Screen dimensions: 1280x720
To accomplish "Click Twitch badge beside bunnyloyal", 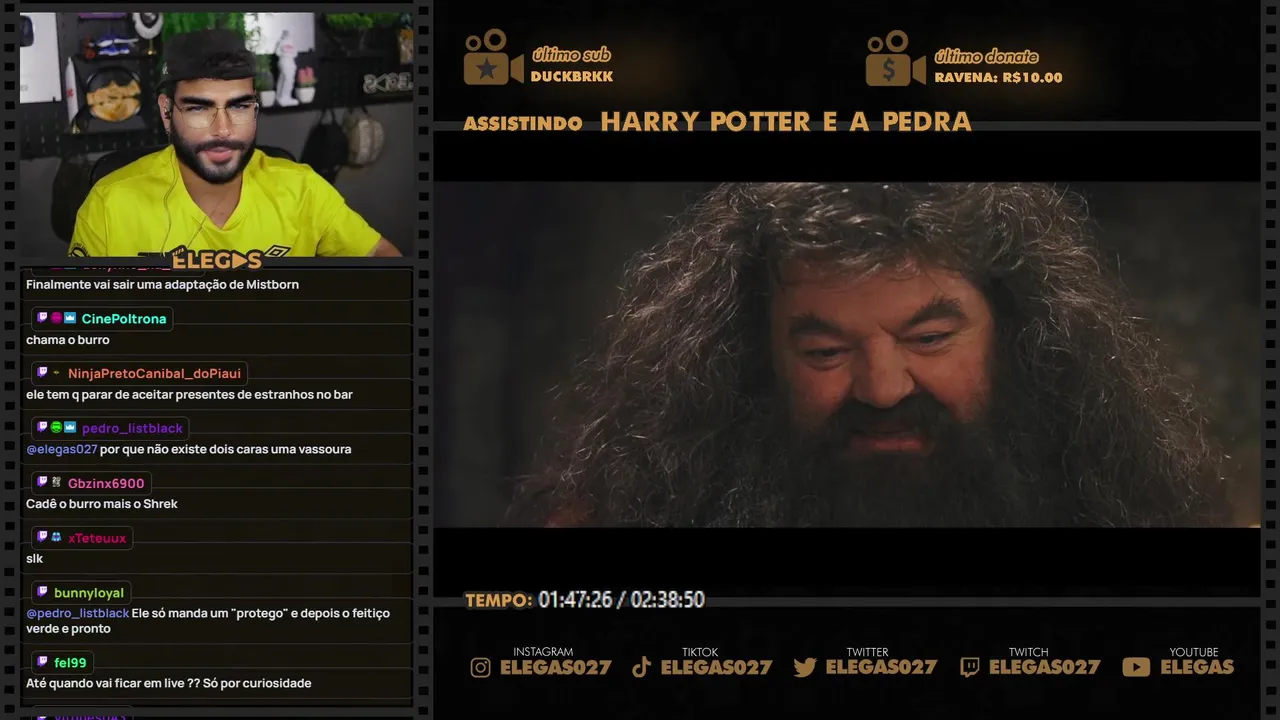I will point(42,592).
